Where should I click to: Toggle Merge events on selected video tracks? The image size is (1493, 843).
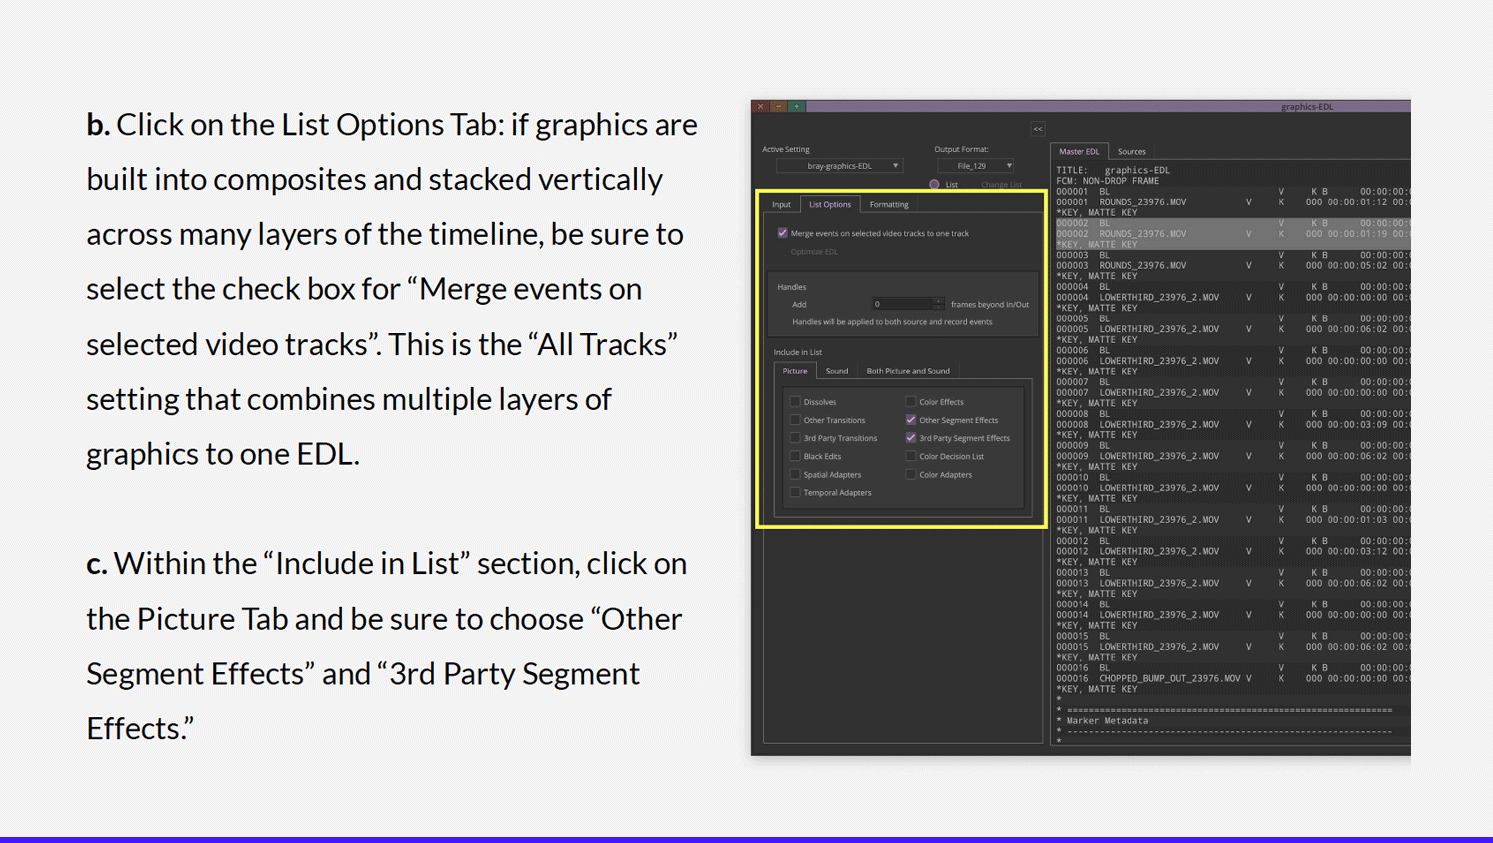pyautogui.click(x=782, y=233)
